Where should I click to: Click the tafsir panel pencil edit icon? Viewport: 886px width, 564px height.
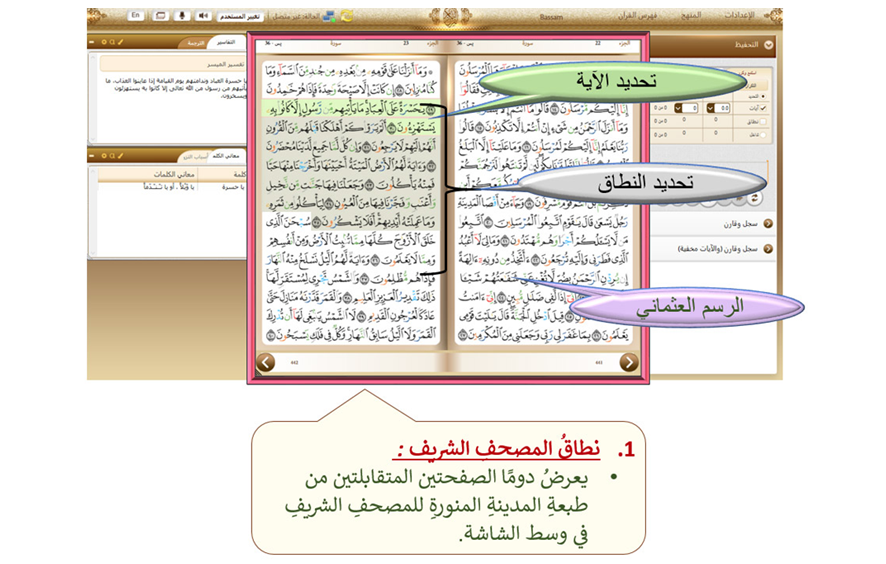tap(120, 42)
